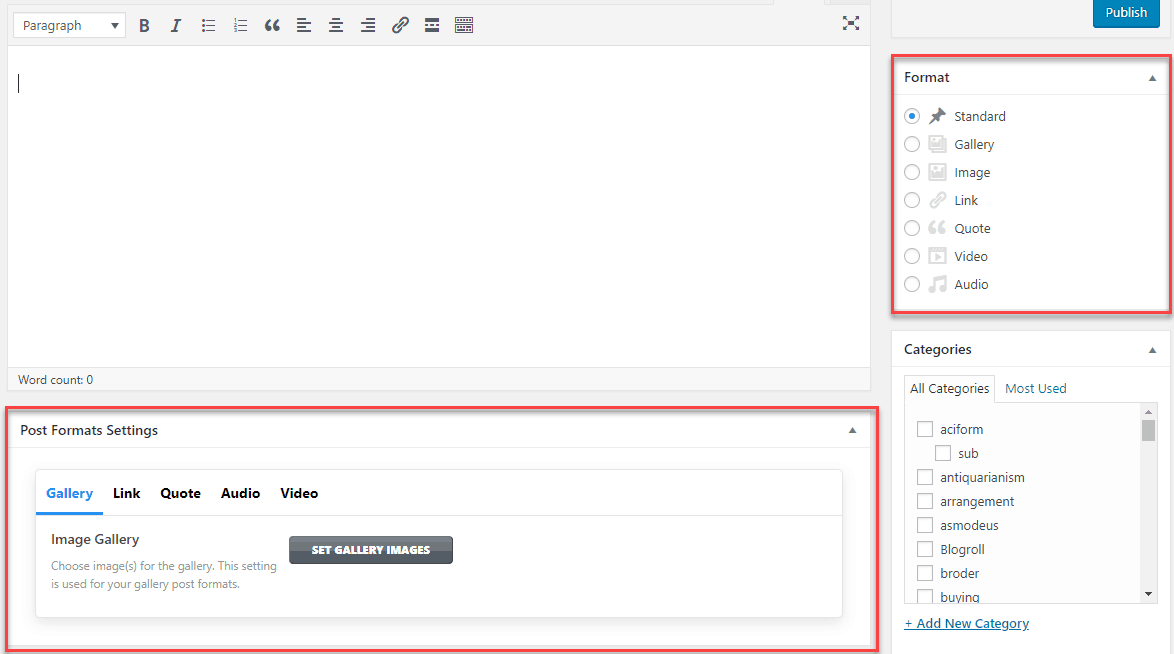Insert the Read More tag
The width and height of the screenshot is (1174, 654).
coord(432,26)
